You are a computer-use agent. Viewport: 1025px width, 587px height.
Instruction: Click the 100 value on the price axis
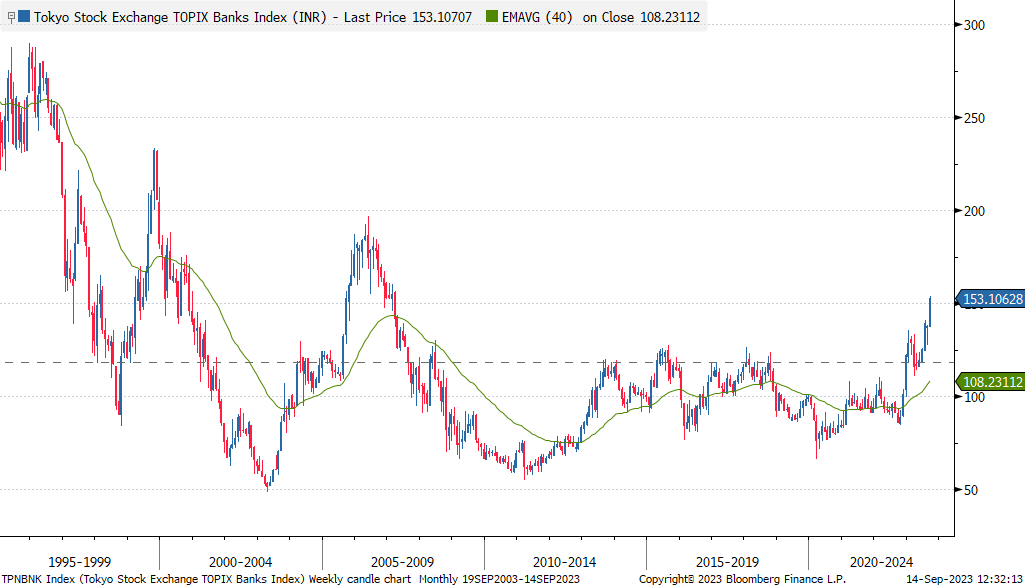(974, 397)
